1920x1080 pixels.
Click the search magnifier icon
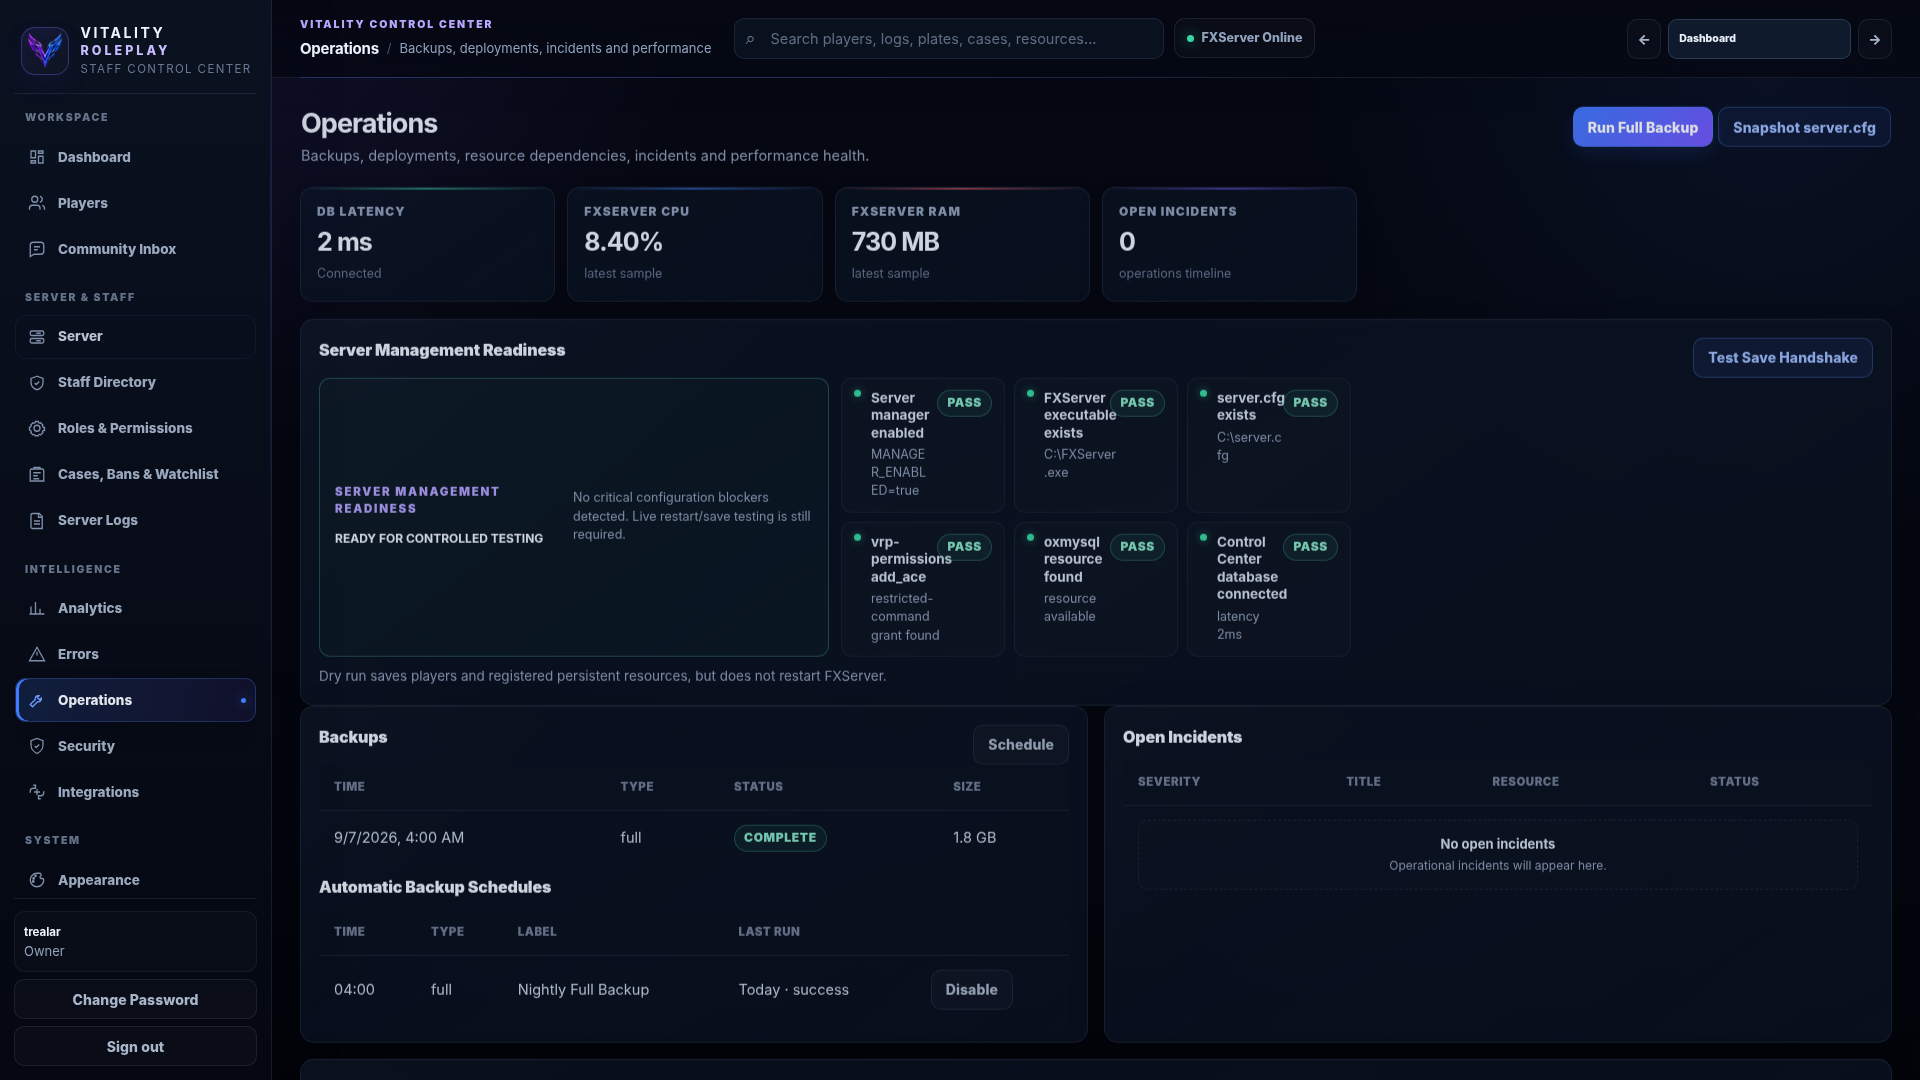pyautogui.click(x=750, y=40)
